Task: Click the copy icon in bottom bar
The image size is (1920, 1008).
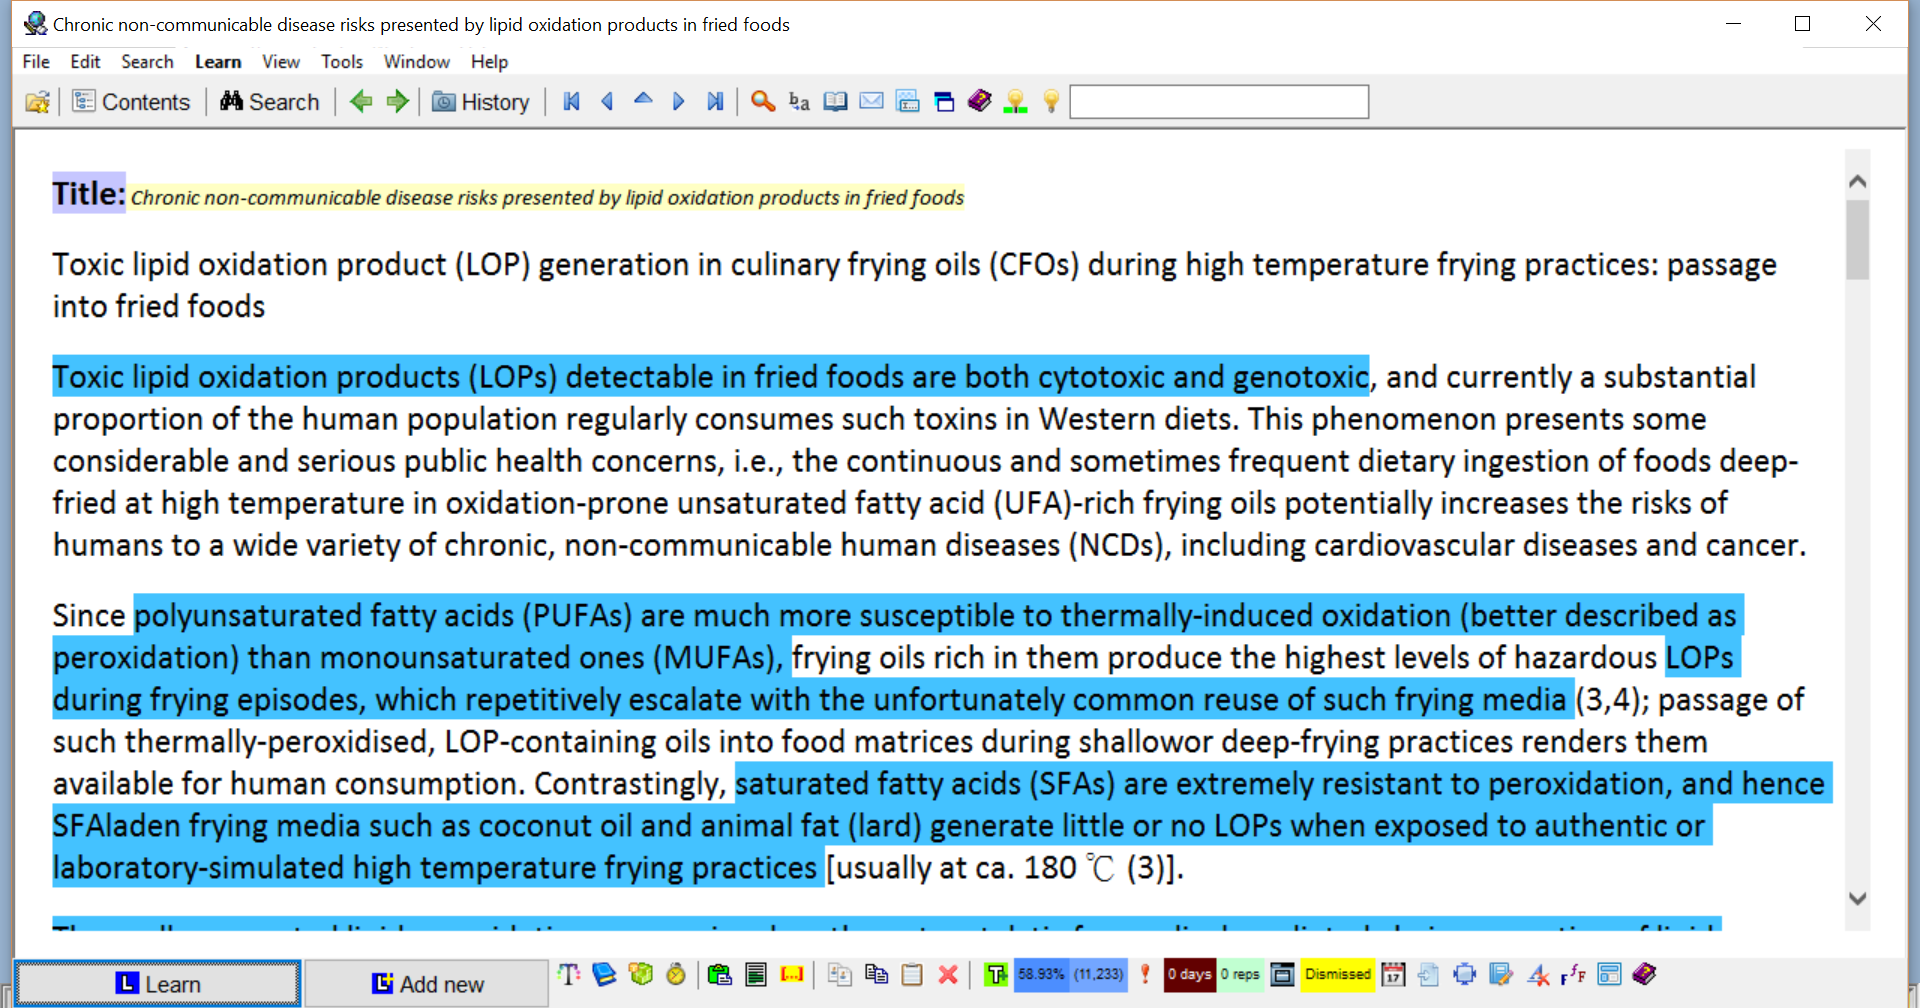Action: point(876,974)
